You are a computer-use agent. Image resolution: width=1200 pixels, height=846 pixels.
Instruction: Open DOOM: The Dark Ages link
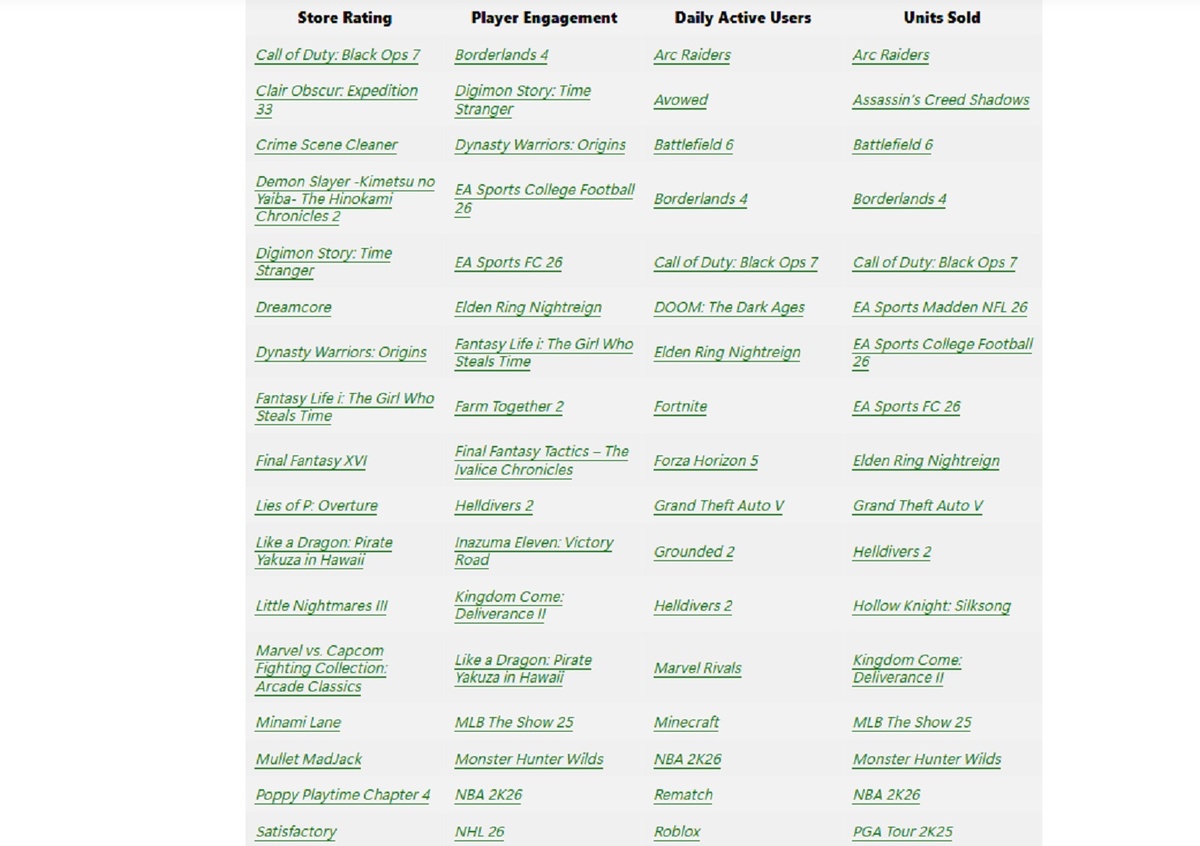point(729,308)
